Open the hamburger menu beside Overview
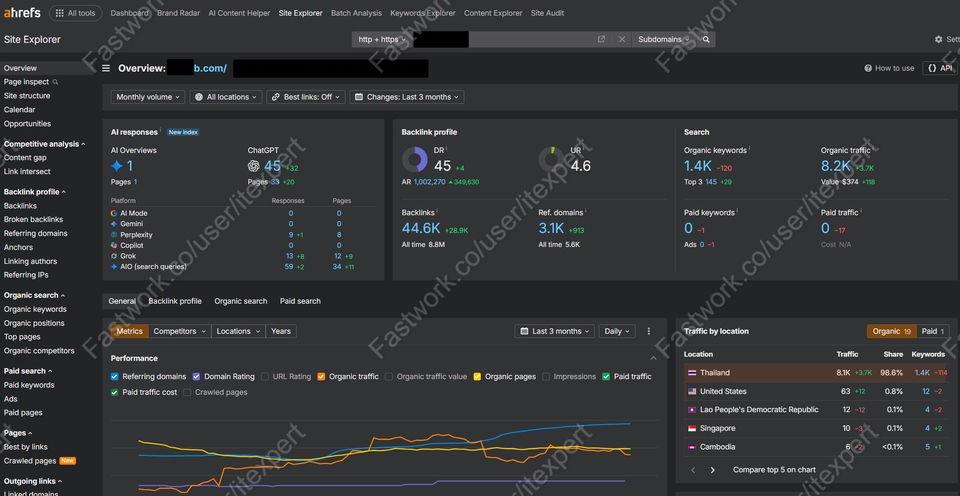The width and height of the screenshot is (960, 496). (x=107, y=69)
